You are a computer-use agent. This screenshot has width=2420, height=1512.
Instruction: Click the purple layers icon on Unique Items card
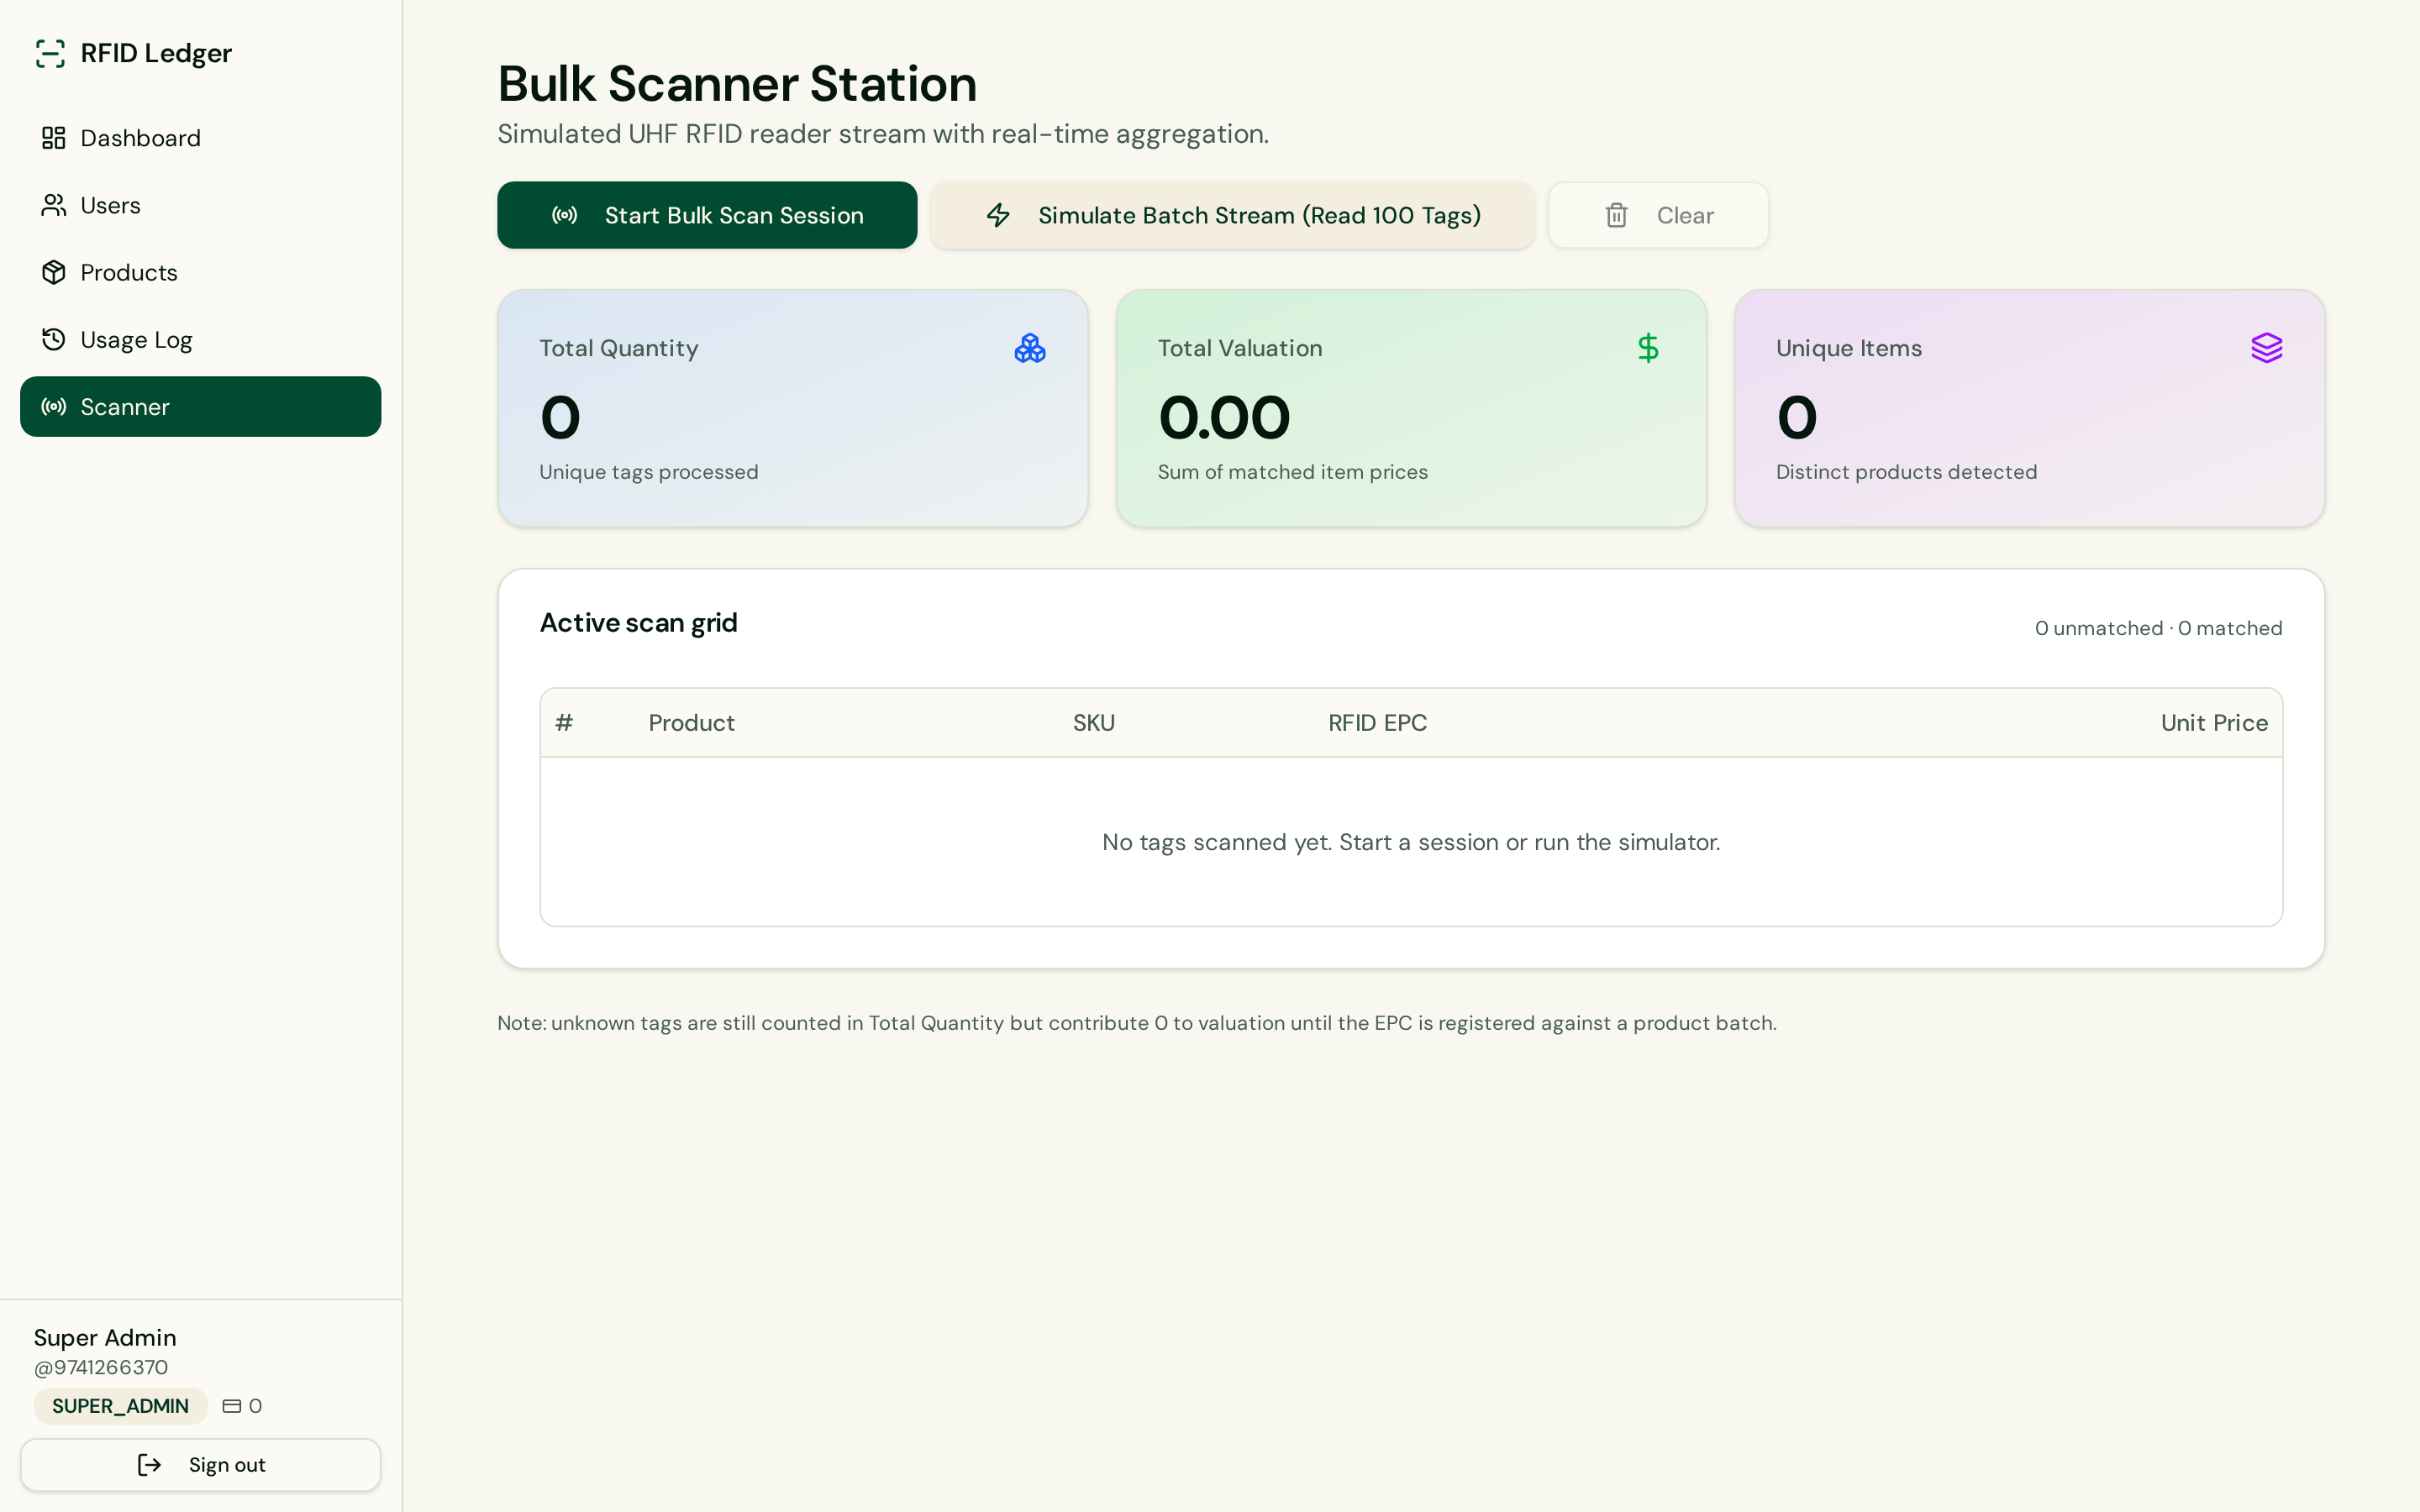2266,348
